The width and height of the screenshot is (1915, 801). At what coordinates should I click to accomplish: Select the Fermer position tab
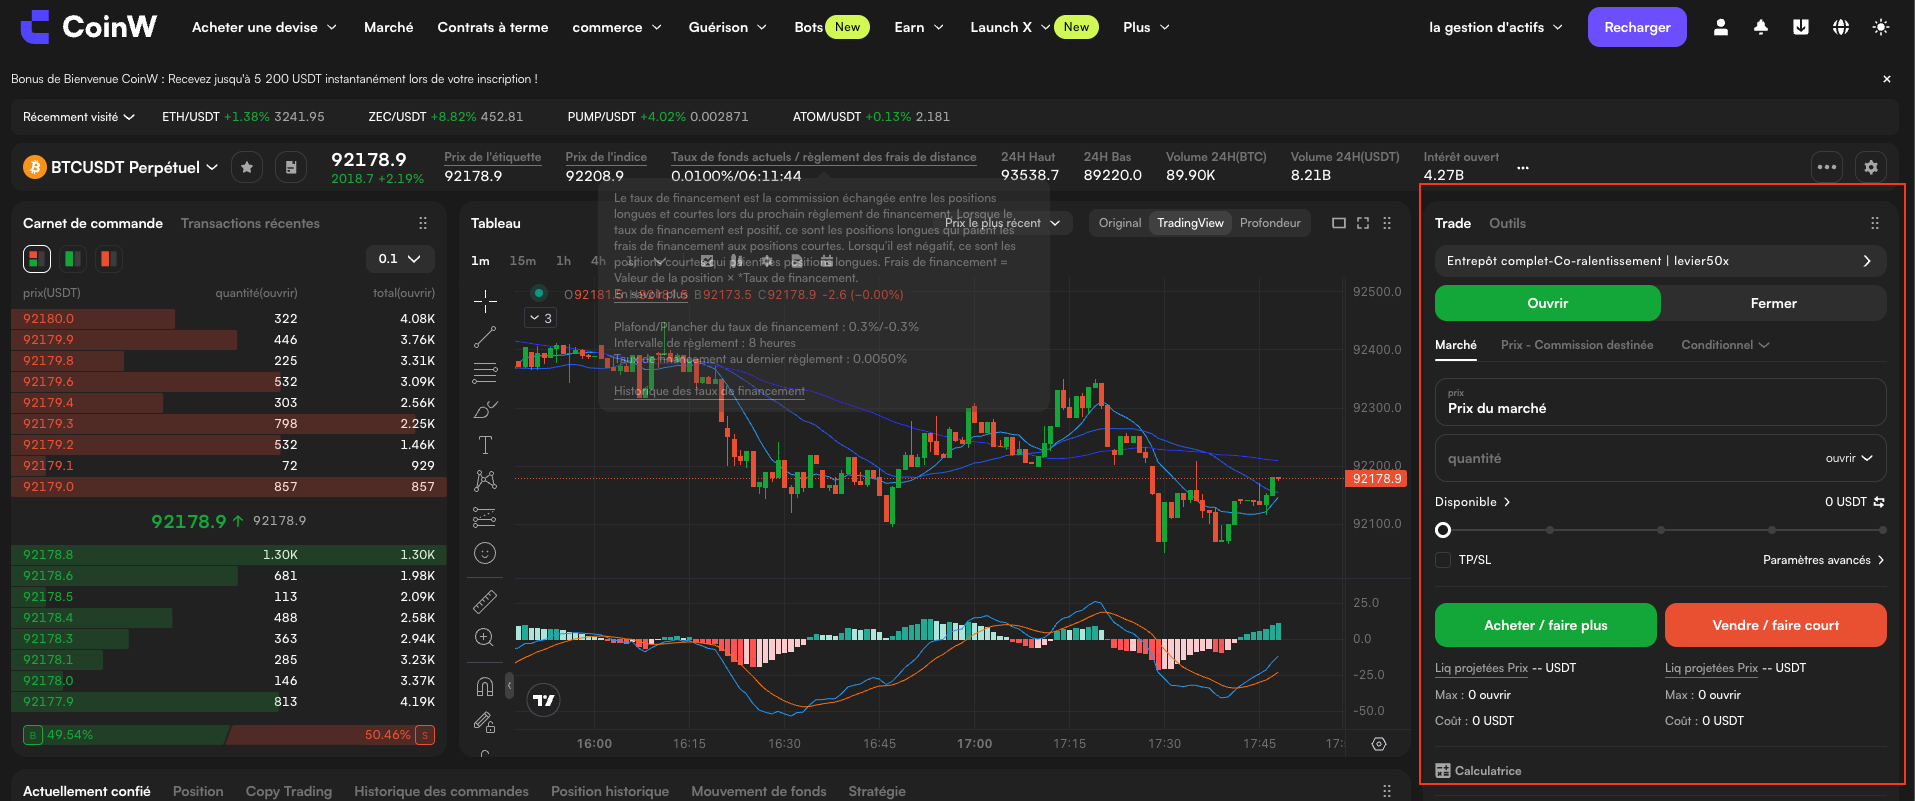(1774, 303)
